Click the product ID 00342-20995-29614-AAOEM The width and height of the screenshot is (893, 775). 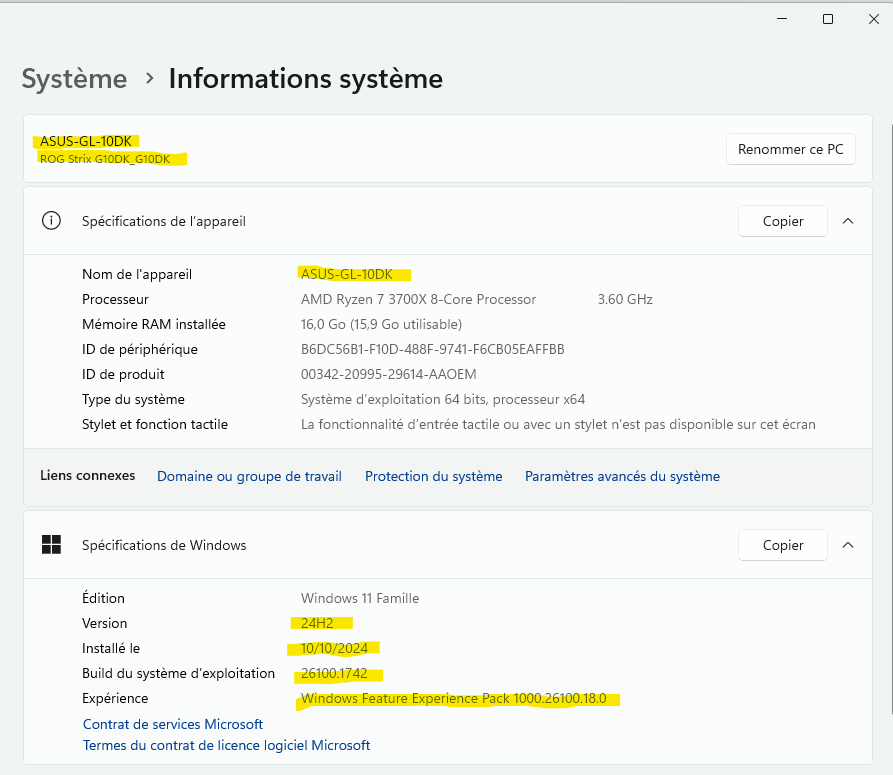[388, 374]
